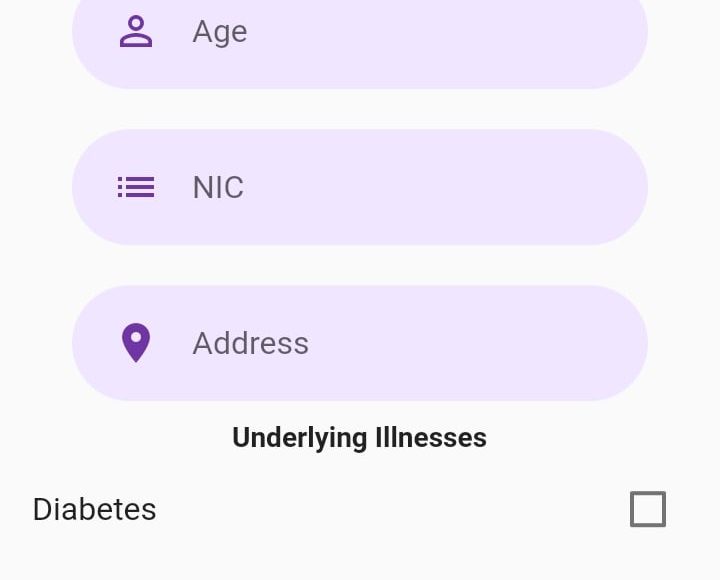Tick the Diabetes checkbox
Image resolution: width=720 pixels, height=580 pixels.
point(648,509)
